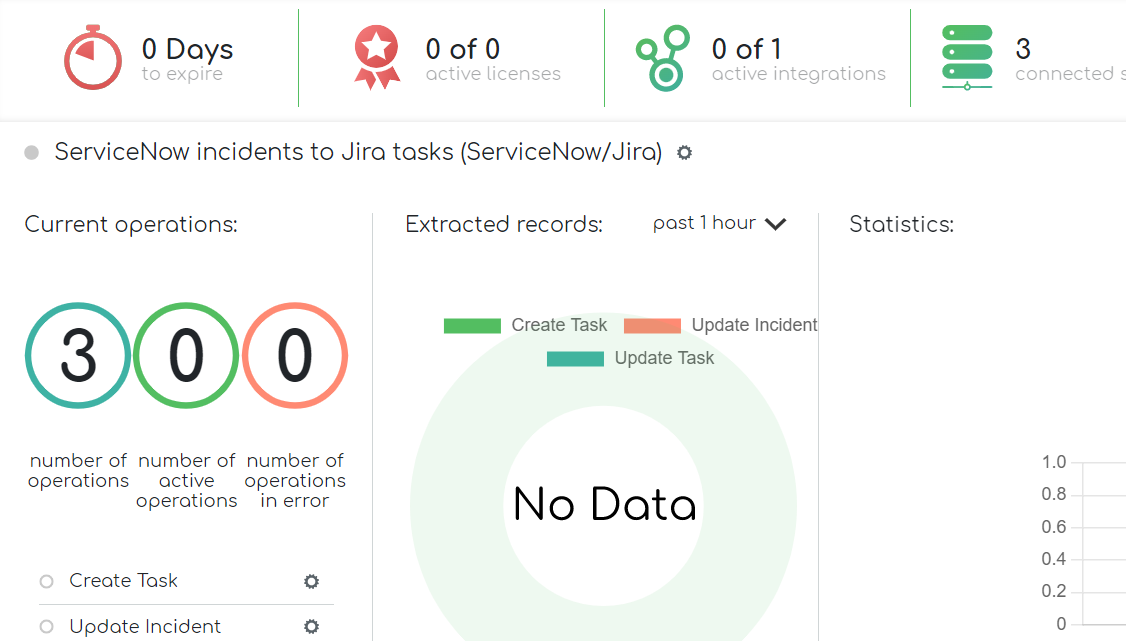Expand the time range chevron arrow

point(775,225)
